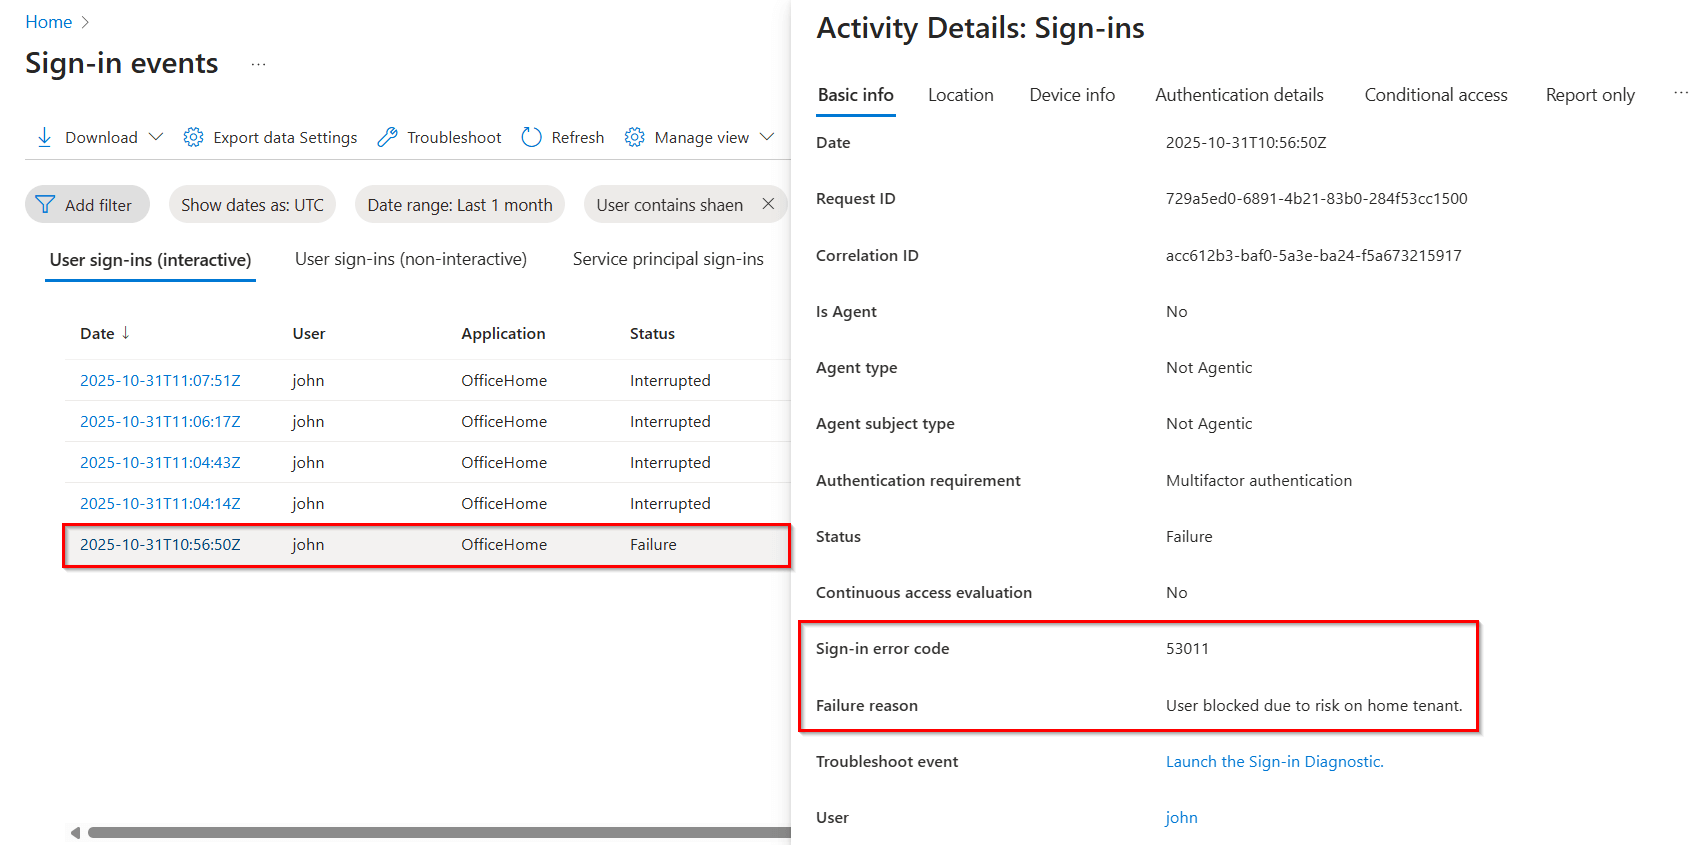This screenshot has width=1704, height=845.
Task: Open user john profile link in details
Action: (1181, 818)
